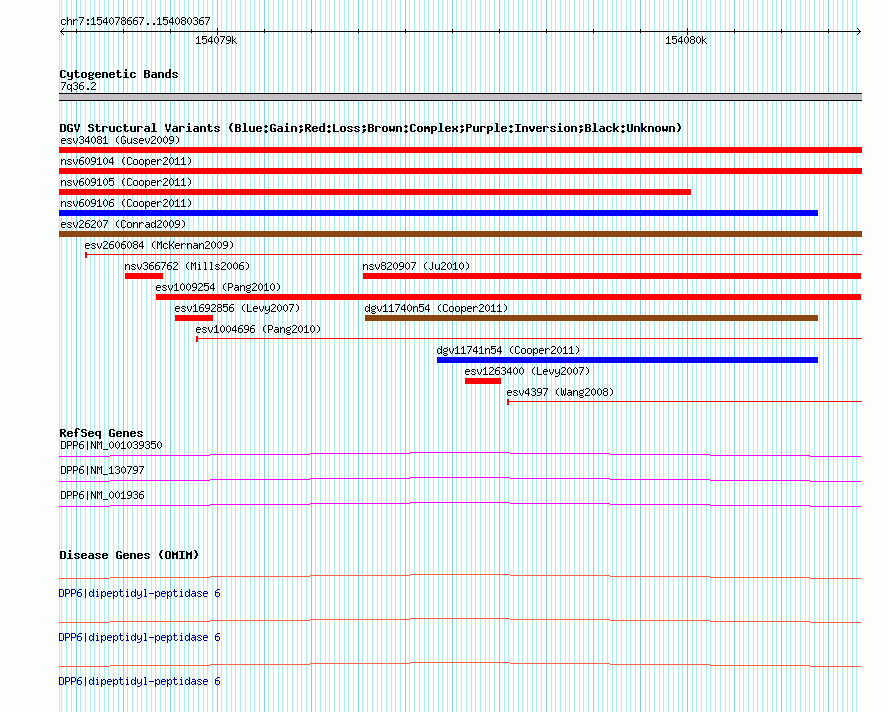890x712 pixels.
Task: Click the brown esv26207 (Conrad2009) complex bar
Action: (460, 234)
